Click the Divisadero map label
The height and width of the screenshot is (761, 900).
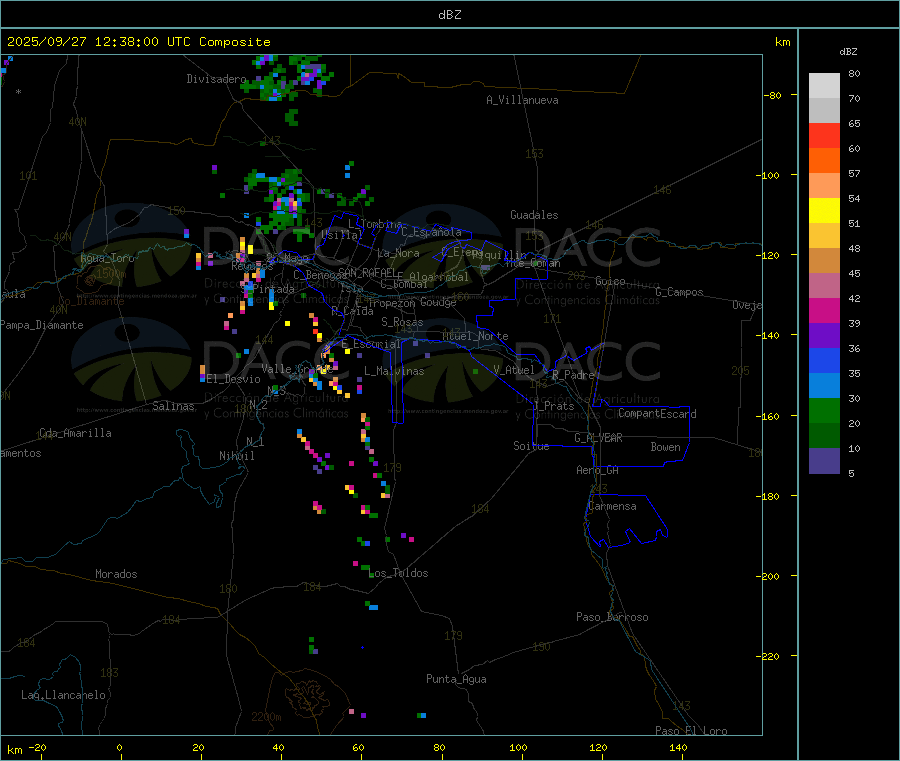pos(216,79)
